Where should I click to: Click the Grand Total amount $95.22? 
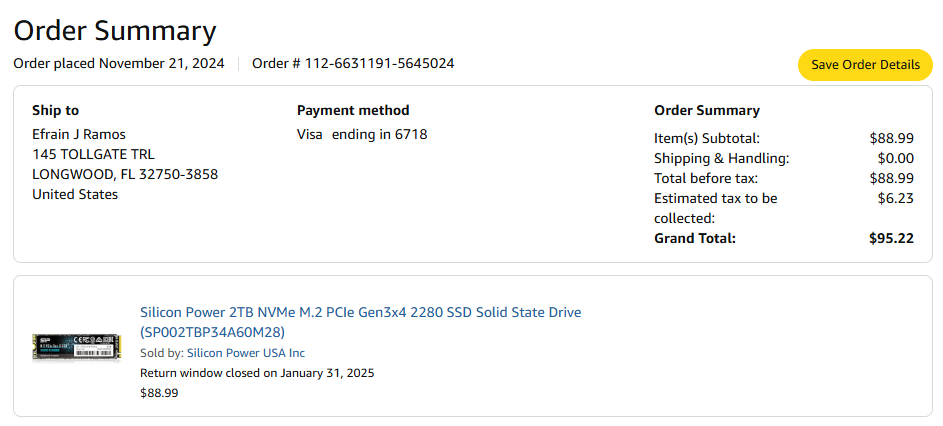(x=891, y=238)
